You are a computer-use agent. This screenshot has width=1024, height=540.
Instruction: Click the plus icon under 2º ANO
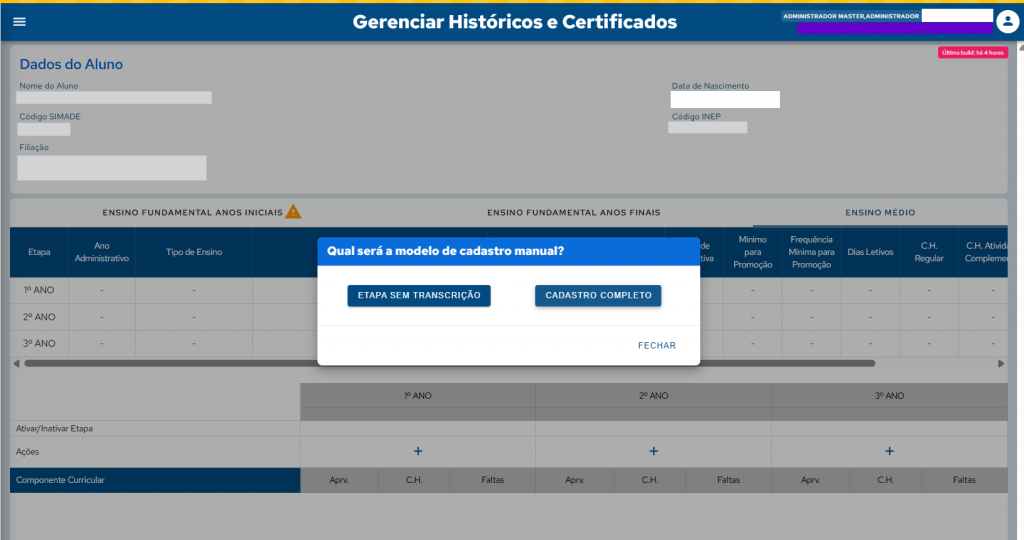pyautogui.click(x=653, y=452)
